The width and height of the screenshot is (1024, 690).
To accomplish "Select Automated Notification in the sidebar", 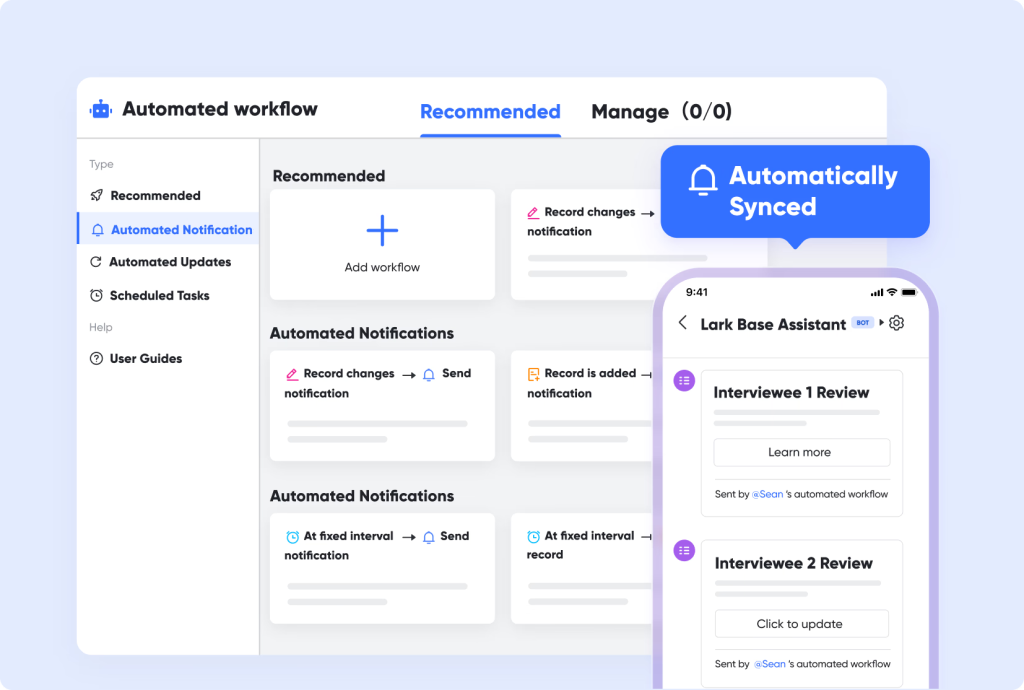I will 168,229.
